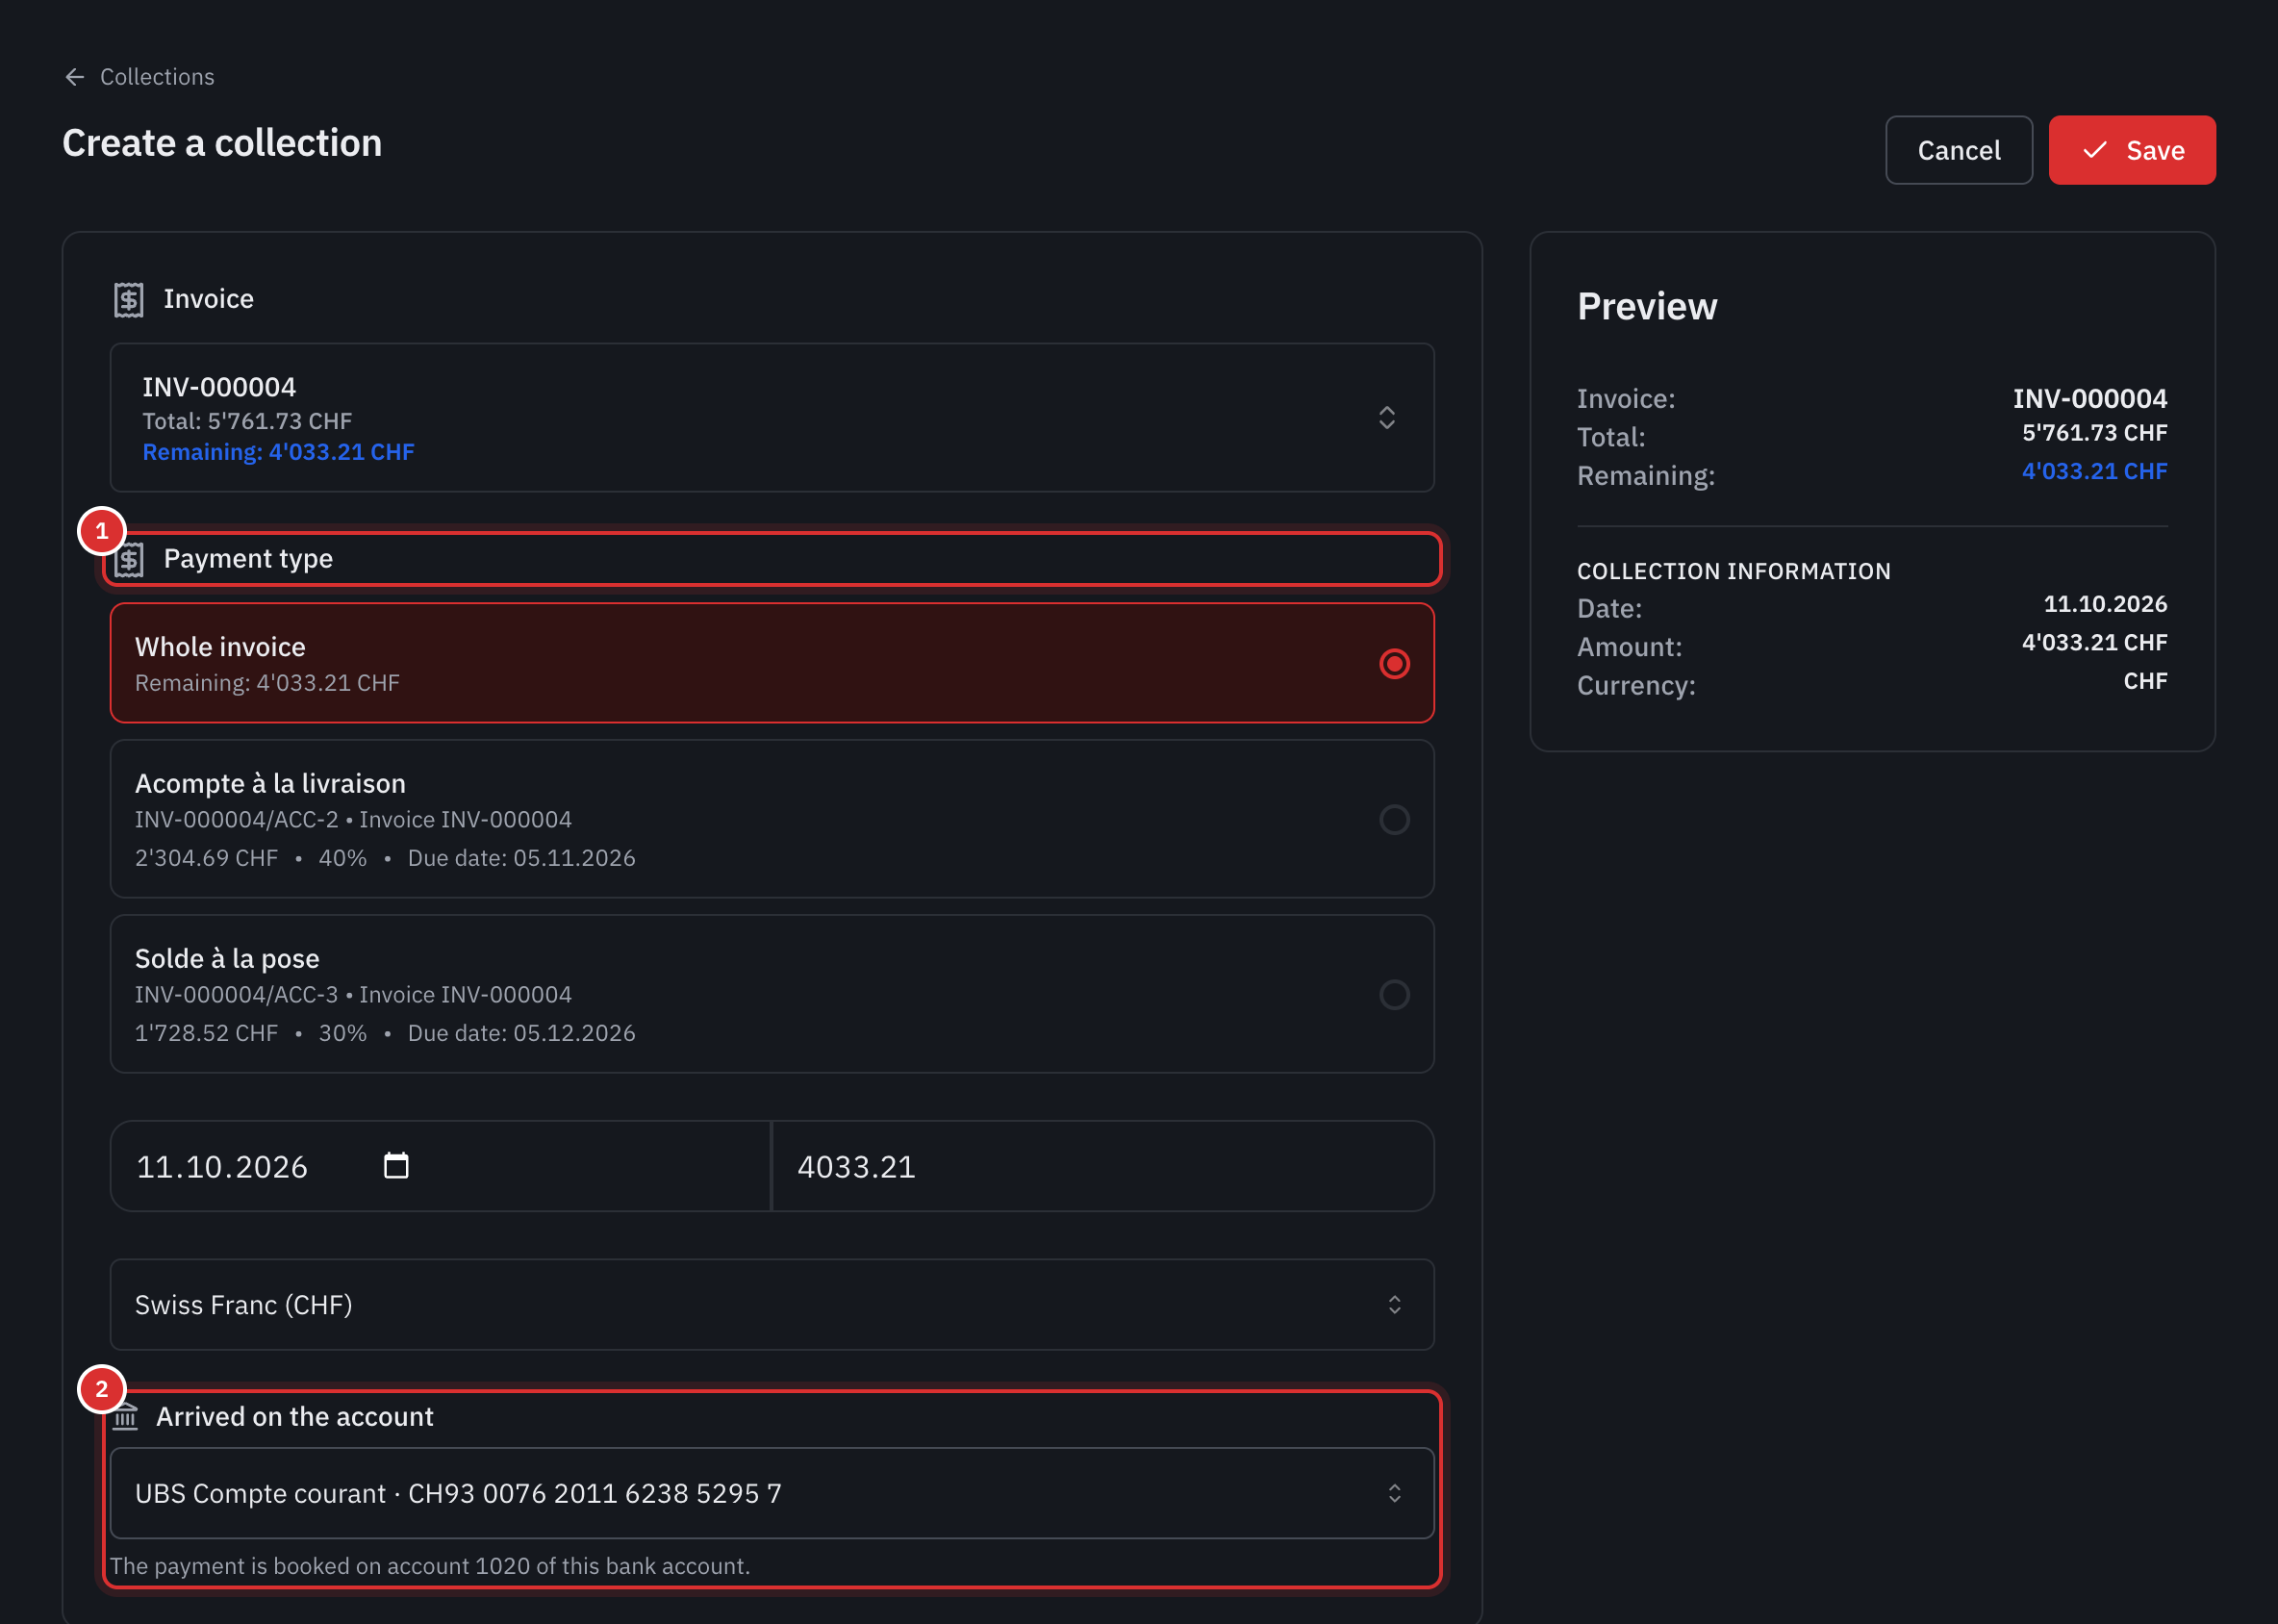Click the Cancel button
This screenshot has height=1624, width=2278.
pos(1958,150)
